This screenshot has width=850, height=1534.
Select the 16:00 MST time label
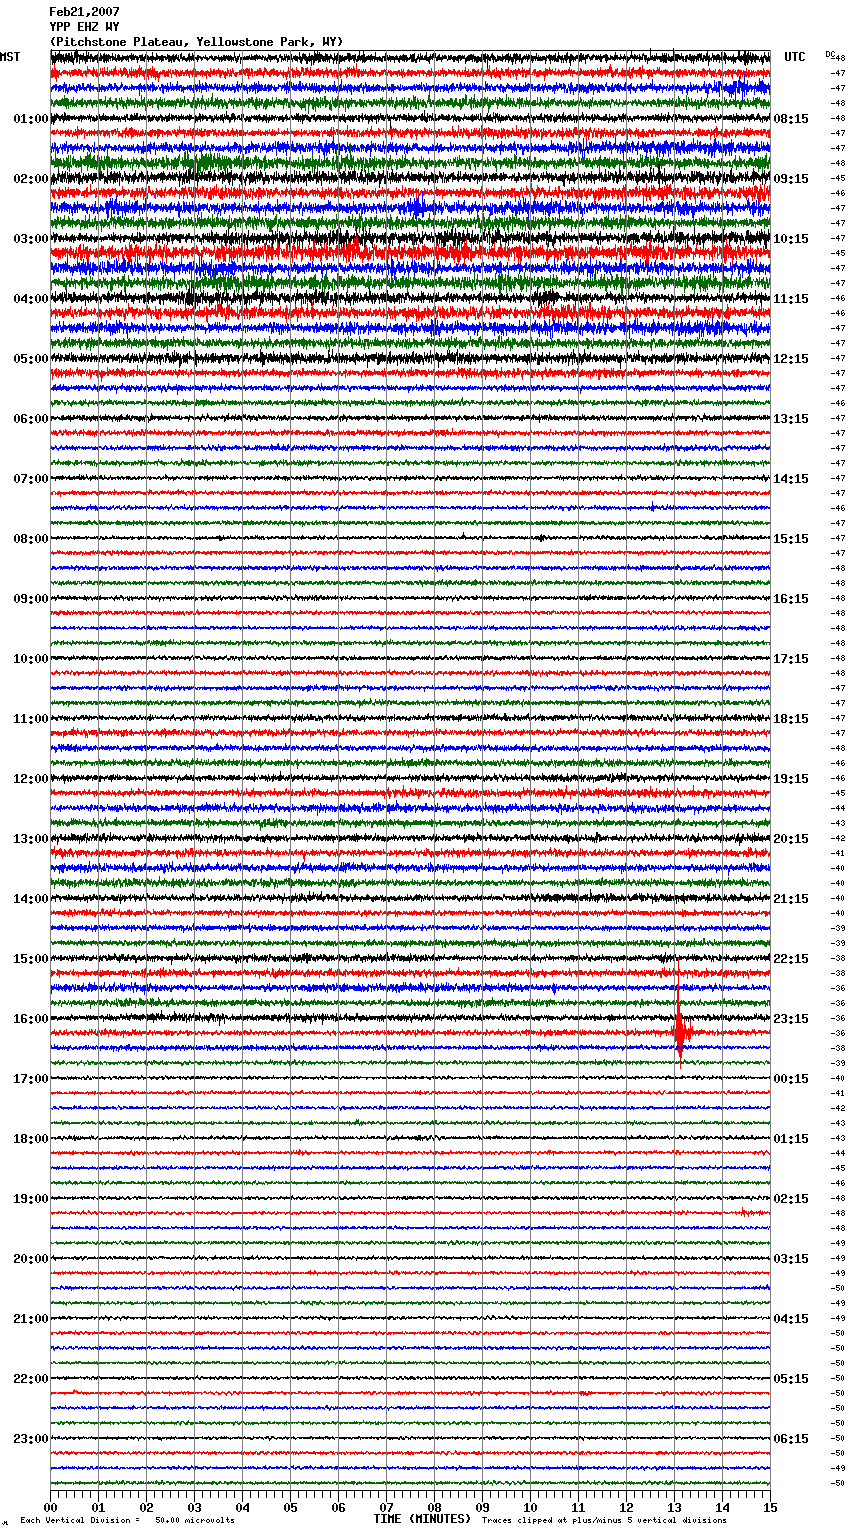coord(30,1019)
